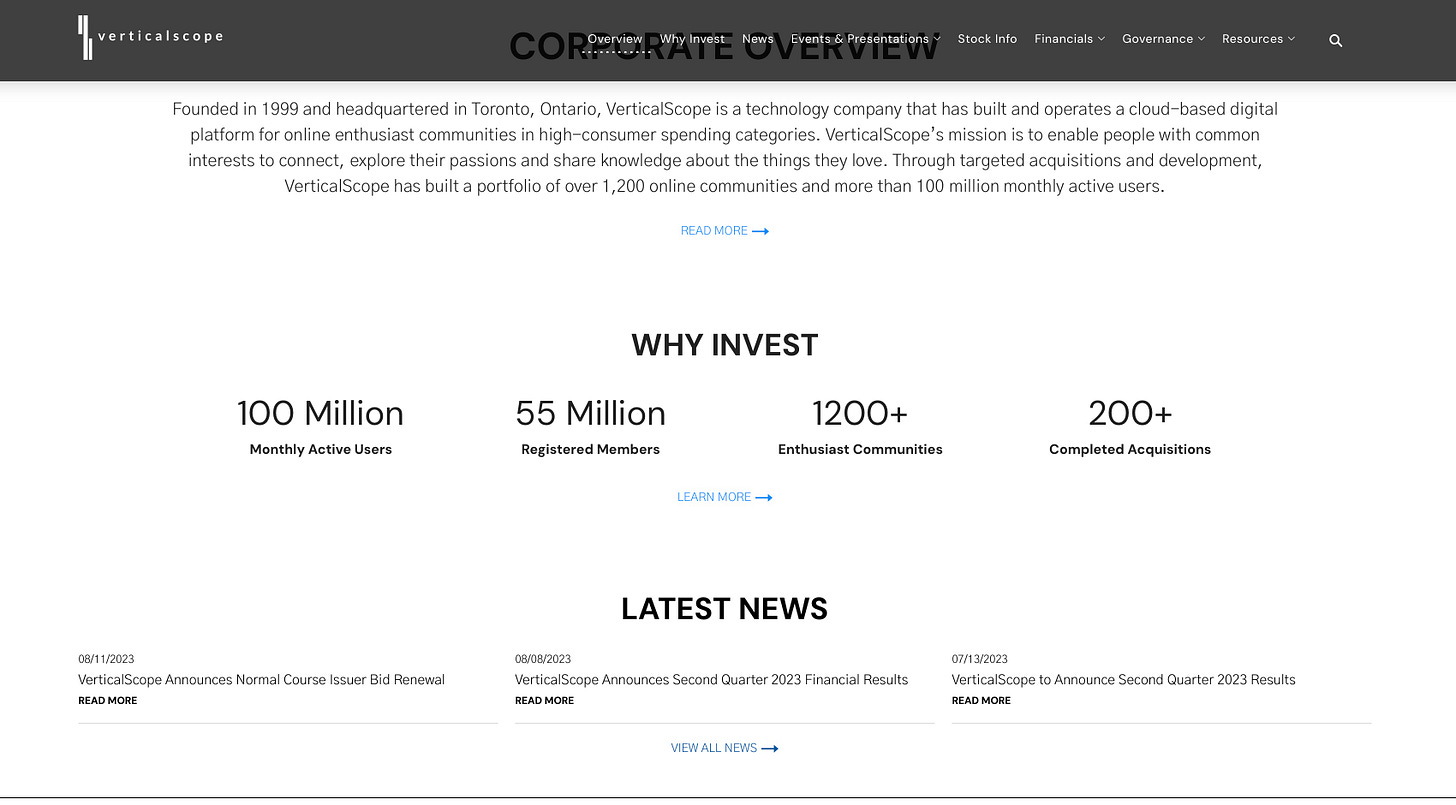Click the arrow icon beside LEARN MORE
The height and width of the screenshot is (805, 1456).
click(763, 497)
